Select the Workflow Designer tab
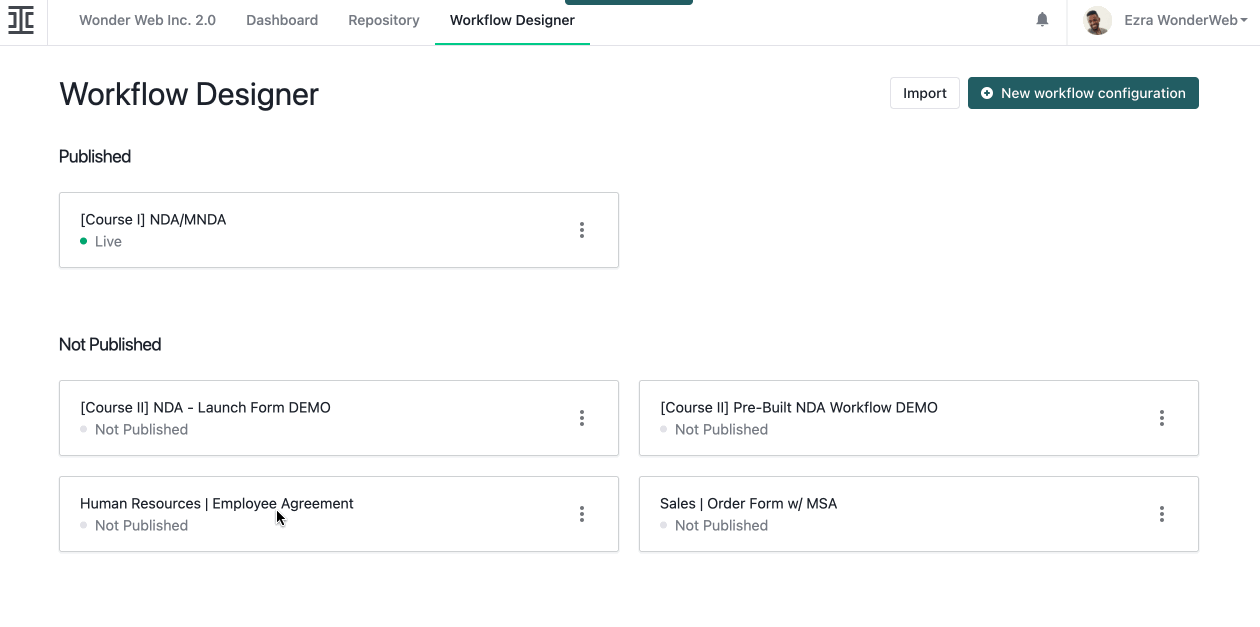The height and width of the screenshot is (627, 1260). pyautogui.click(x=512, y=20)
